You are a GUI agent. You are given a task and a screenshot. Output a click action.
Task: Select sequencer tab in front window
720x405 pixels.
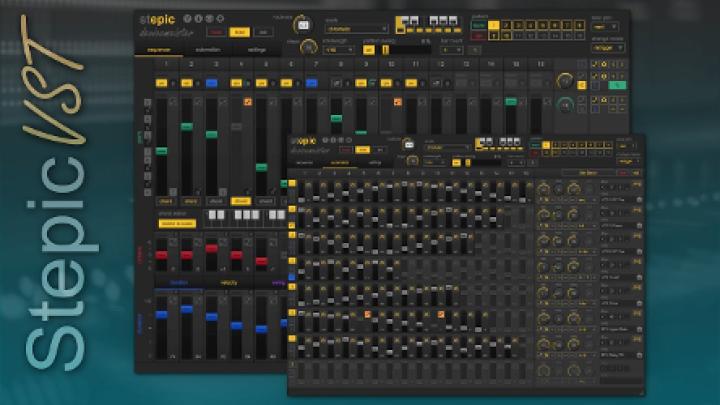point(304,163)
